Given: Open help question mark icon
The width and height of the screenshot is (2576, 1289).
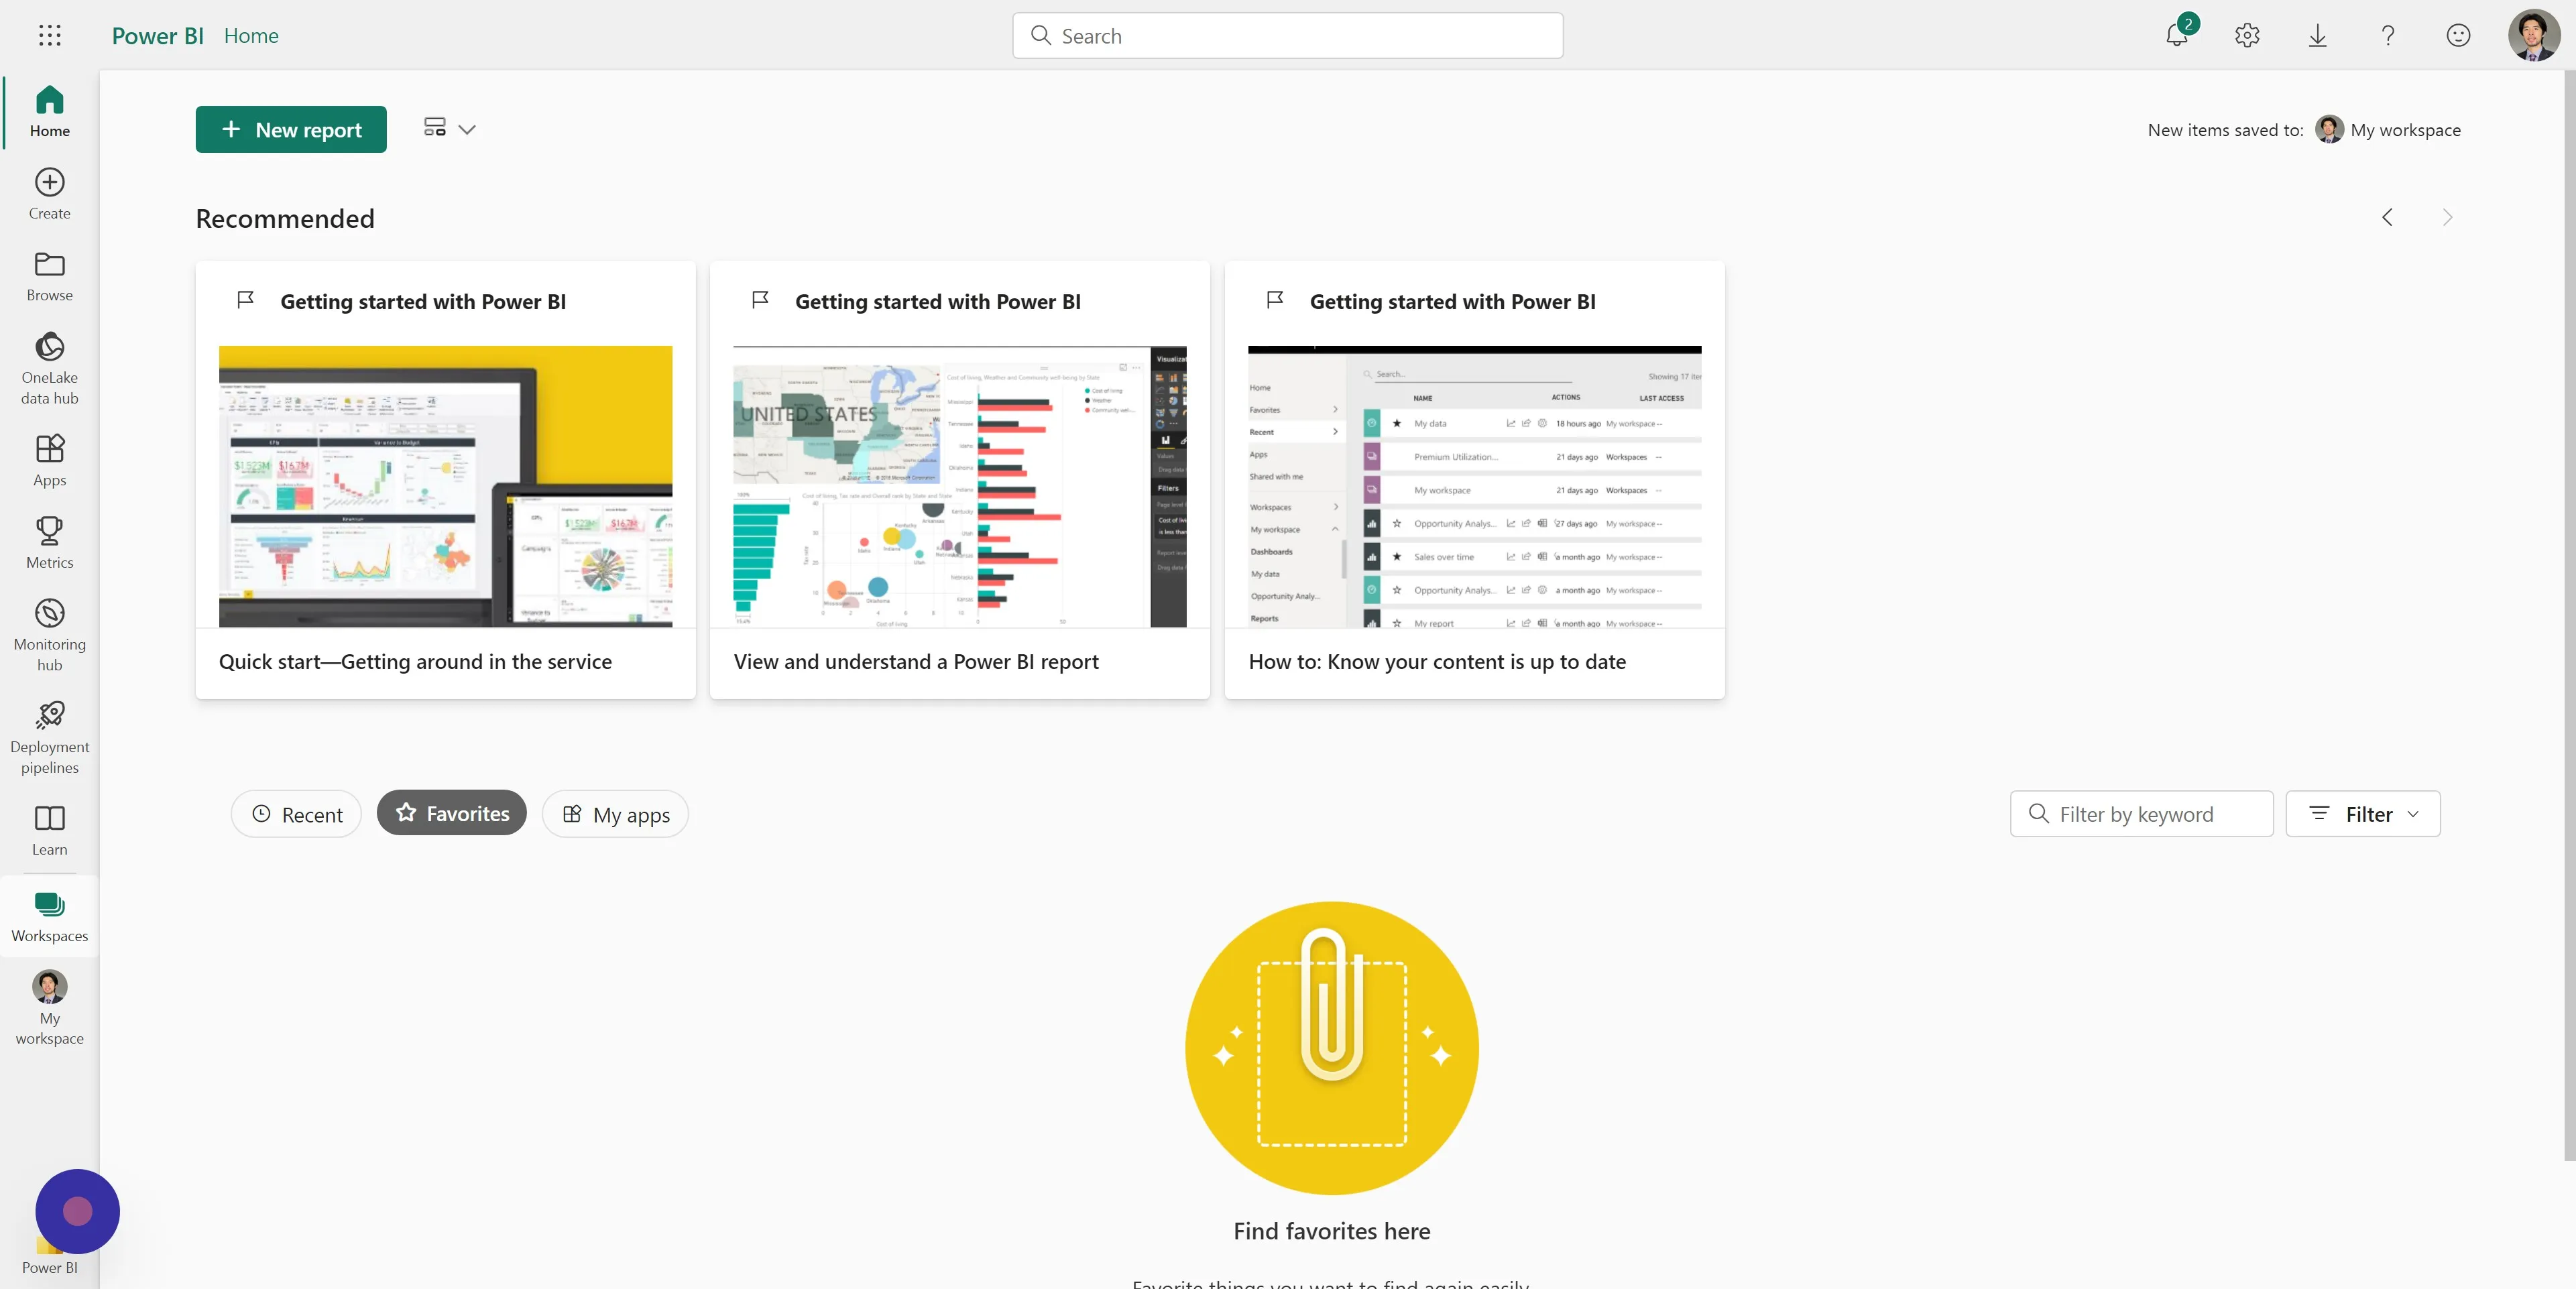Looking at the screenshot, I should (2388, 36).
